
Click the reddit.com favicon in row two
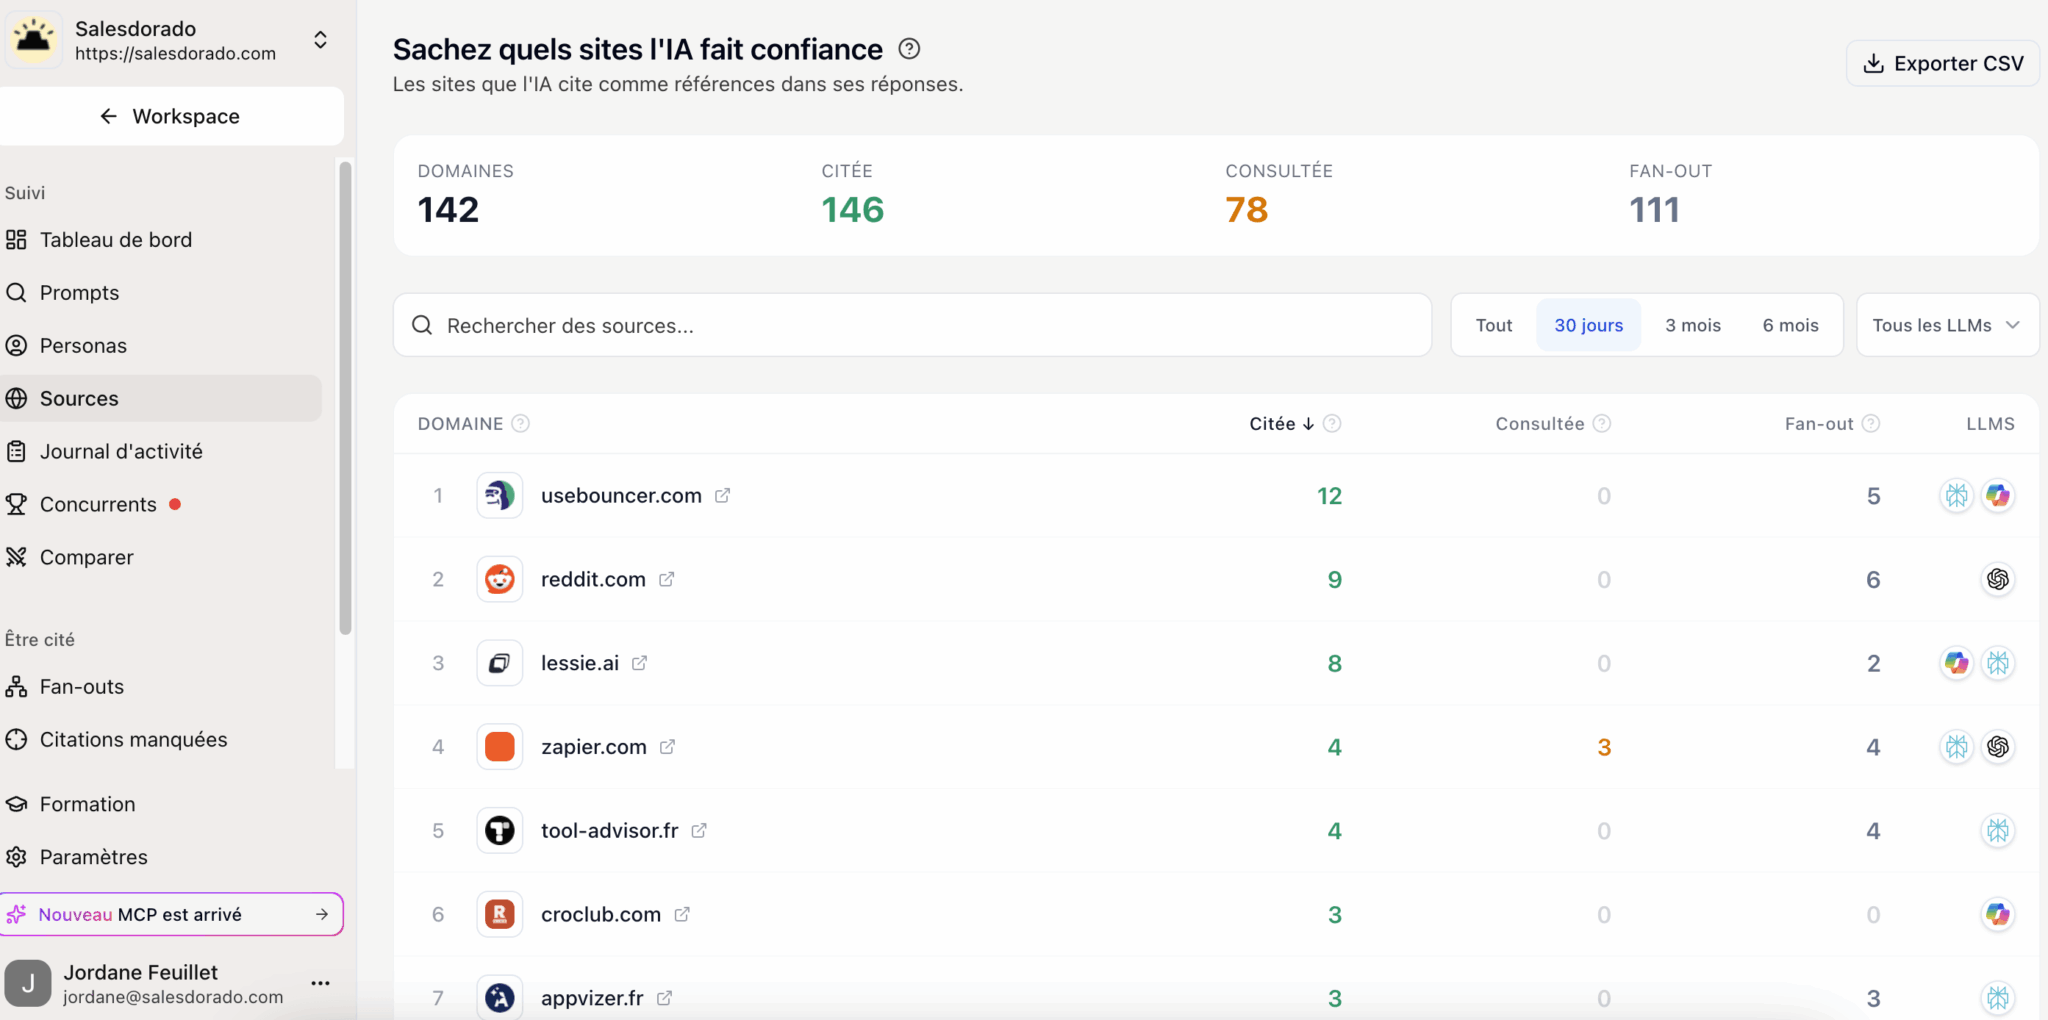[500, 579]
